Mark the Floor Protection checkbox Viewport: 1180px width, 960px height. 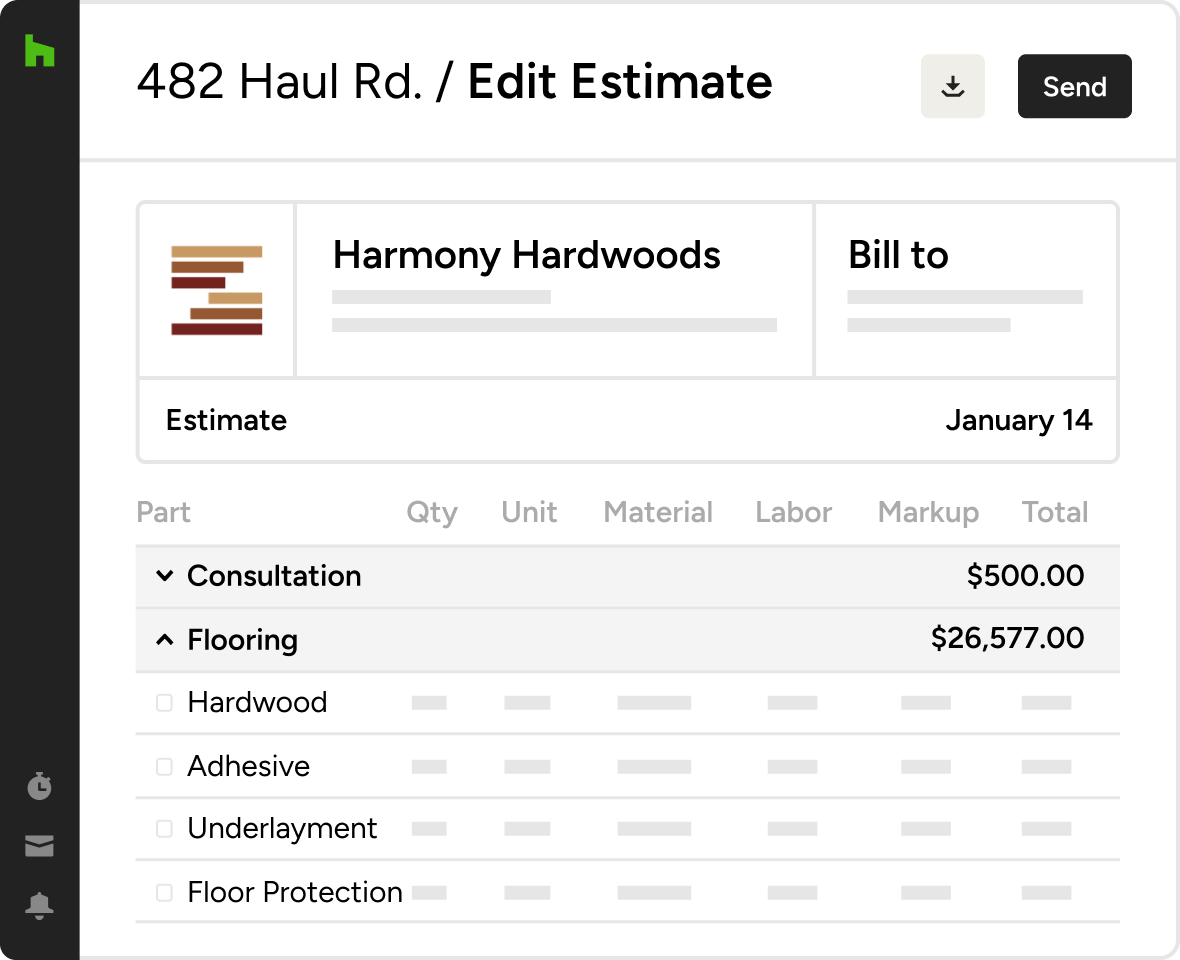coord(164,893)
